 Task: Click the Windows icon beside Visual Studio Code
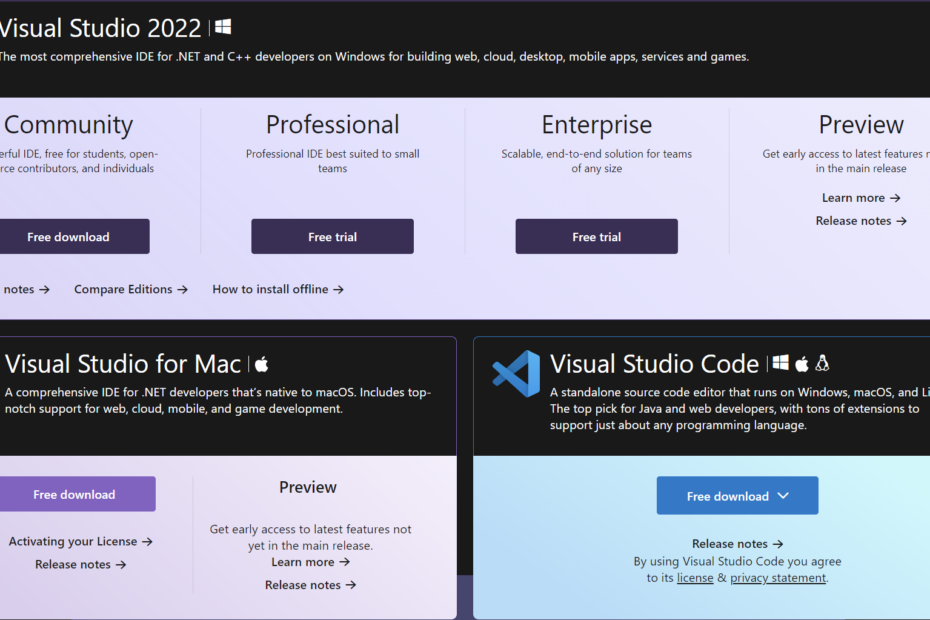click(781, 362)
